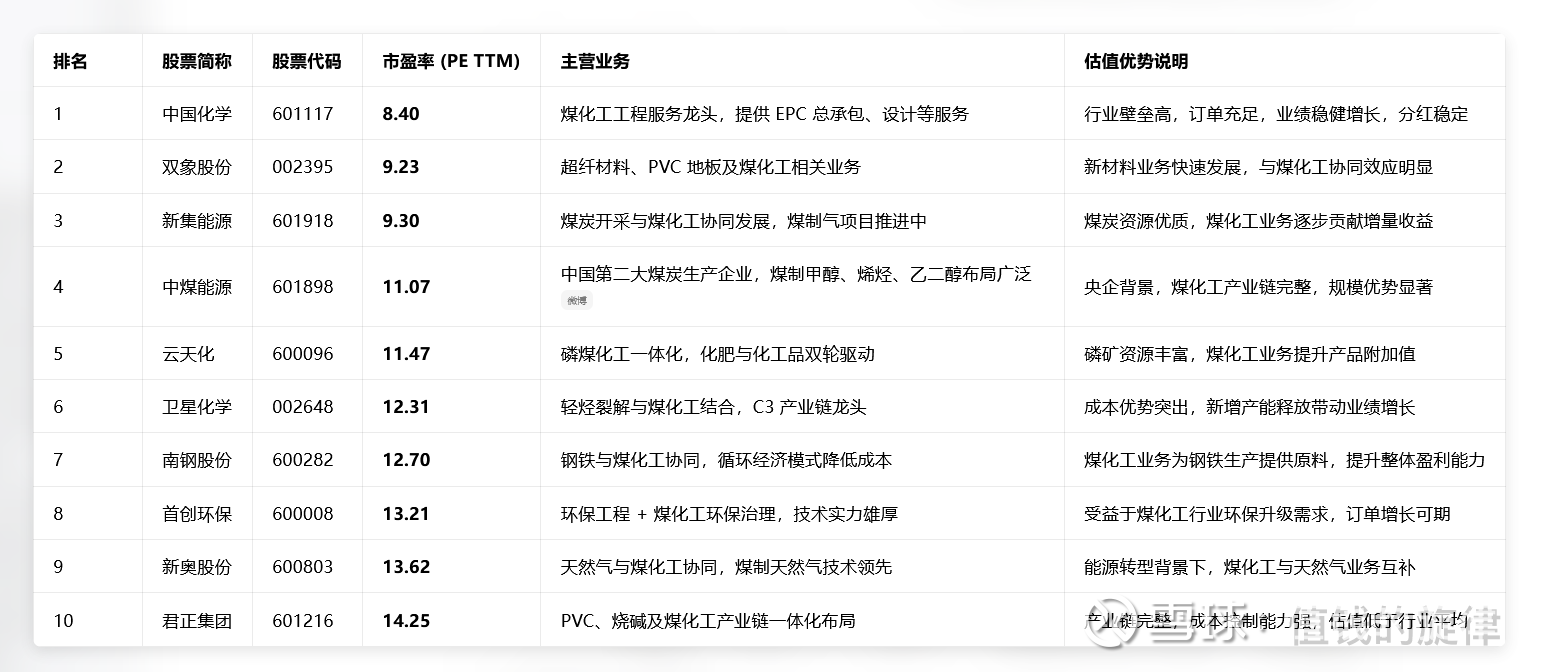The image size is (1545, 672).
Task: Select 首创环保 PE value 13.21
Action: (406, 514)
